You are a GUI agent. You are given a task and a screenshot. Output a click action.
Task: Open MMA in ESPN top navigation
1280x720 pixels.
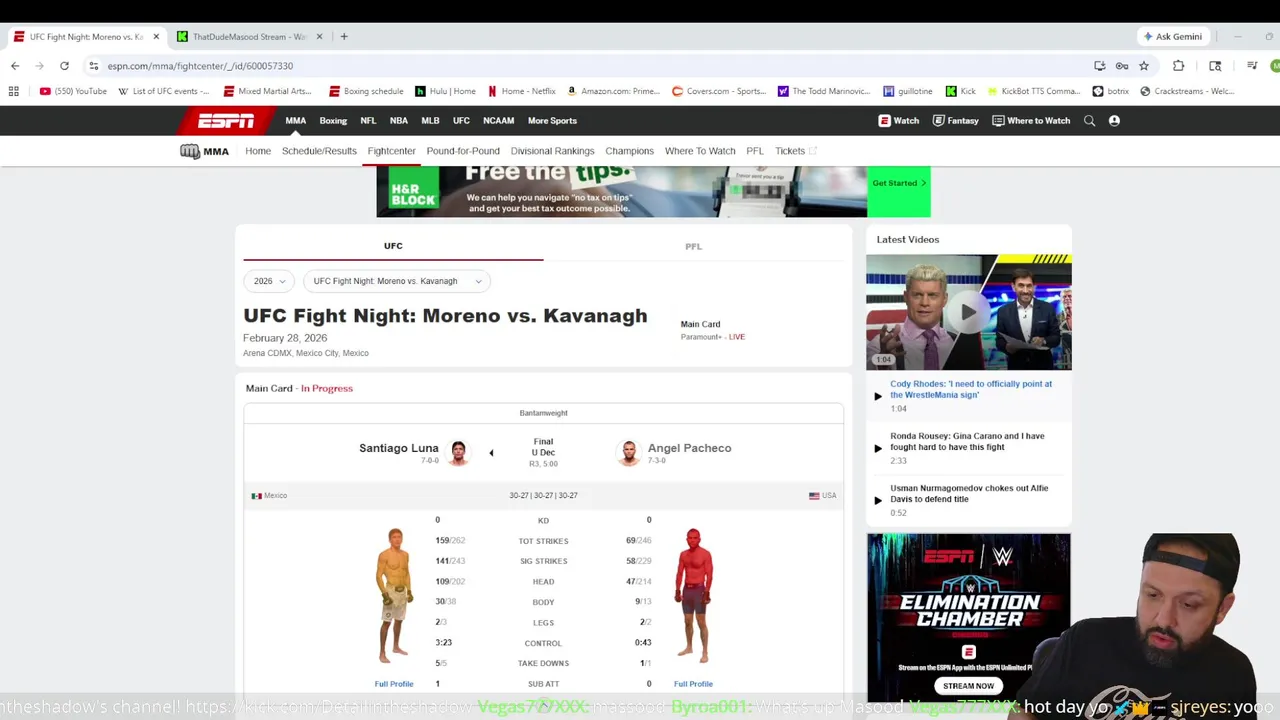[x=296, y=121]
